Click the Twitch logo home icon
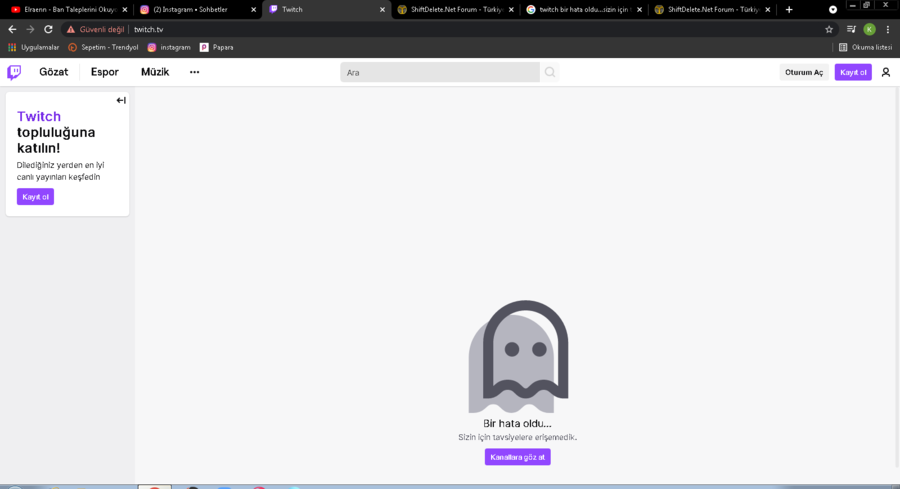 pos(14,72)
